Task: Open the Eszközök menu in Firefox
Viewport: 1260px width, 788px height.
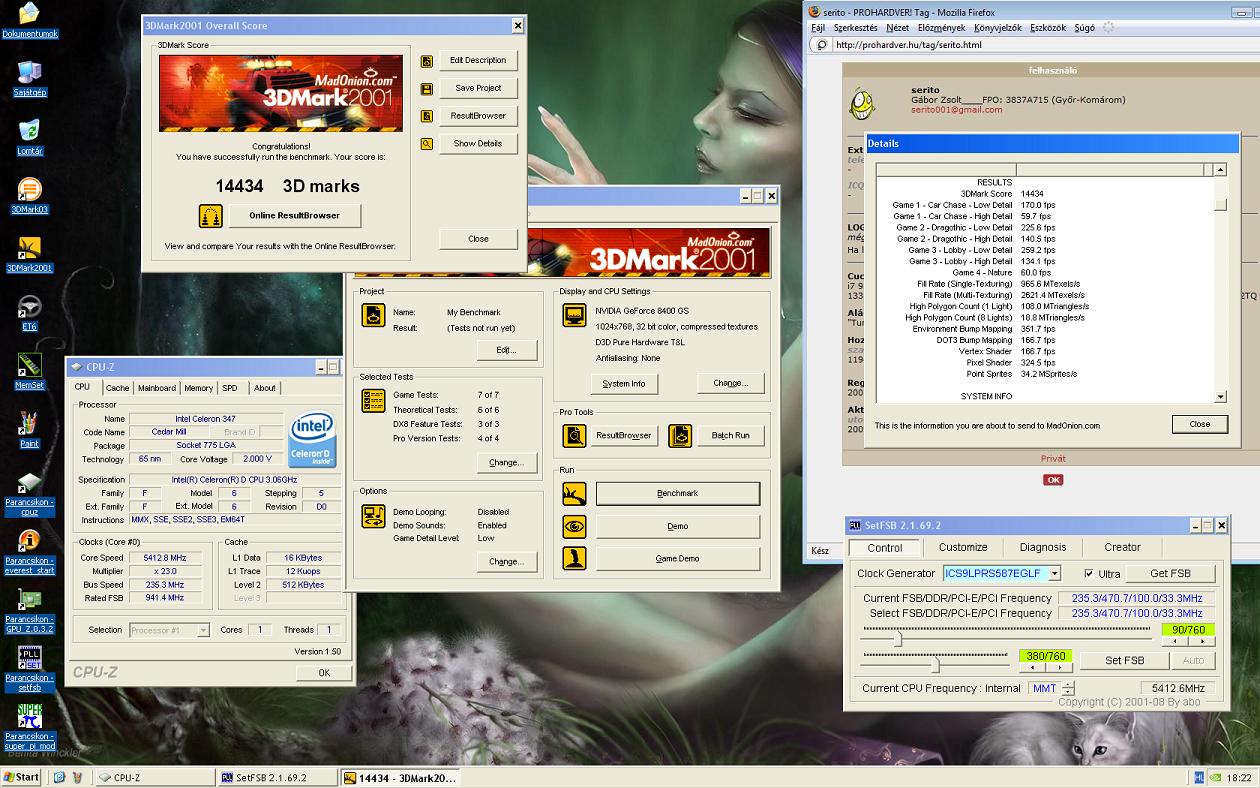Action: 1047,28
